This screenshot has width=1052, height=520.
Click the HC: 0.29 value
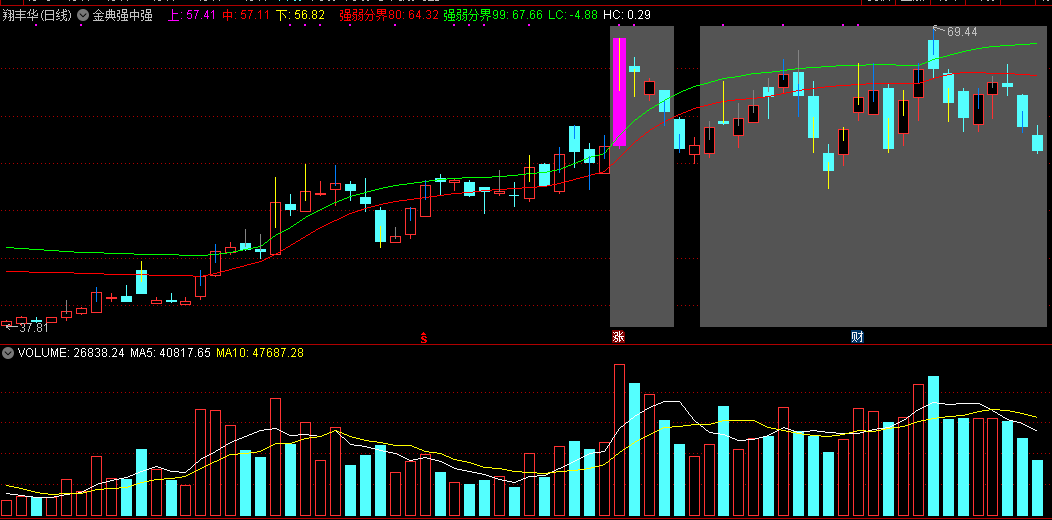627,15
